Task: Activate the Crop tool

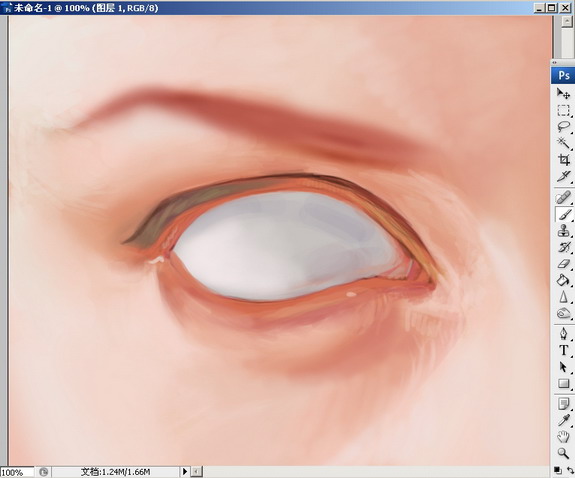Action: pyautogui.click(x=563, y=160)
